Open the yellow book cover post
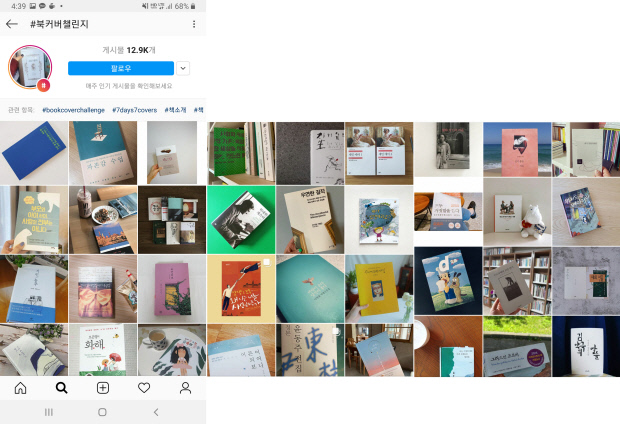620x424 pixels. pos(379,289)
